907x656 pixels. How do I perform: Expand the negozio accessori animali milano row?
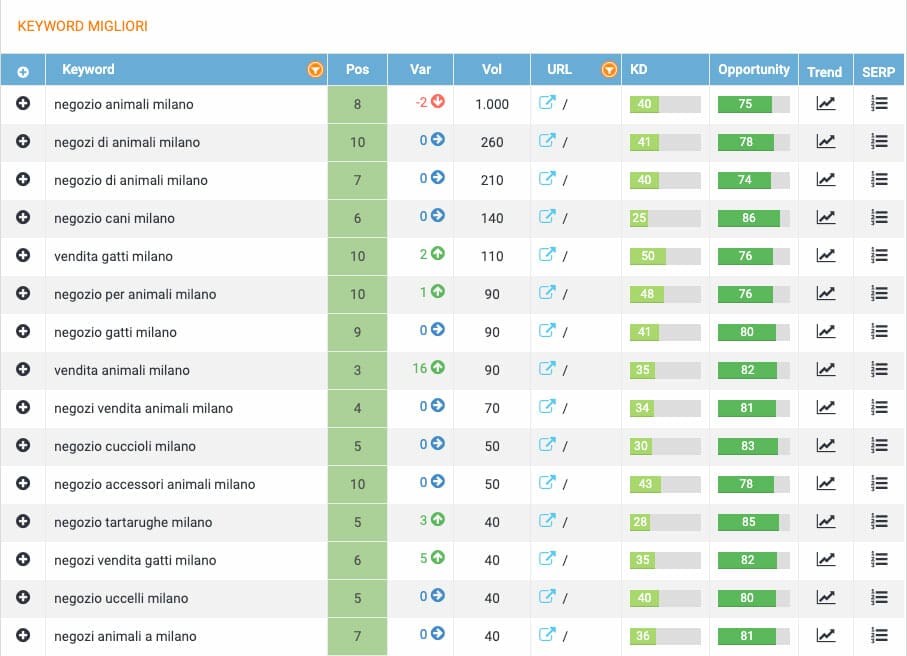tap(23, 483)
